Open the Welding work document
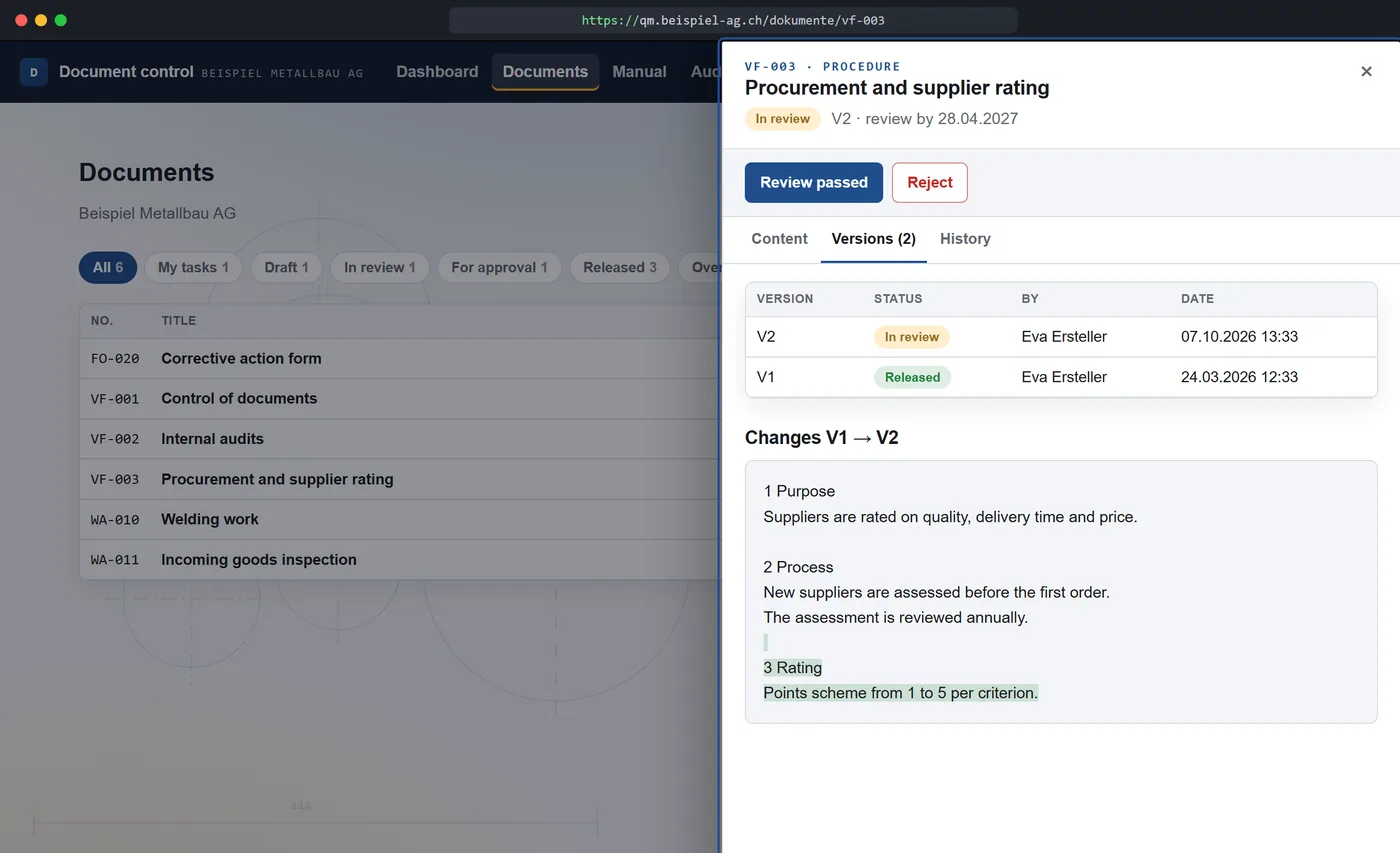This screenshot has width=1400, height=853. tap(400, 519)
